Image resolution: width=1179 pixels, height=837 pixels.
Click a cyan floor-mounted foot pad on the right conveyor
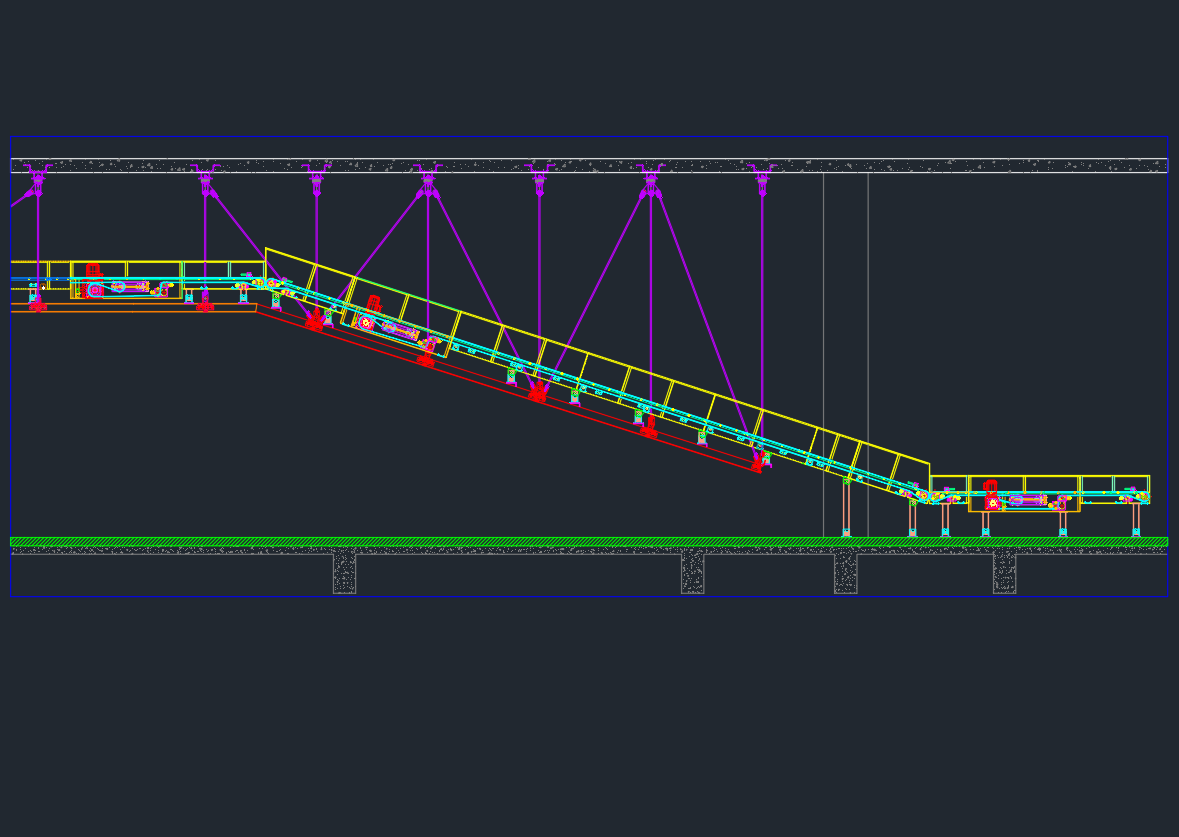click(1062, 531)
